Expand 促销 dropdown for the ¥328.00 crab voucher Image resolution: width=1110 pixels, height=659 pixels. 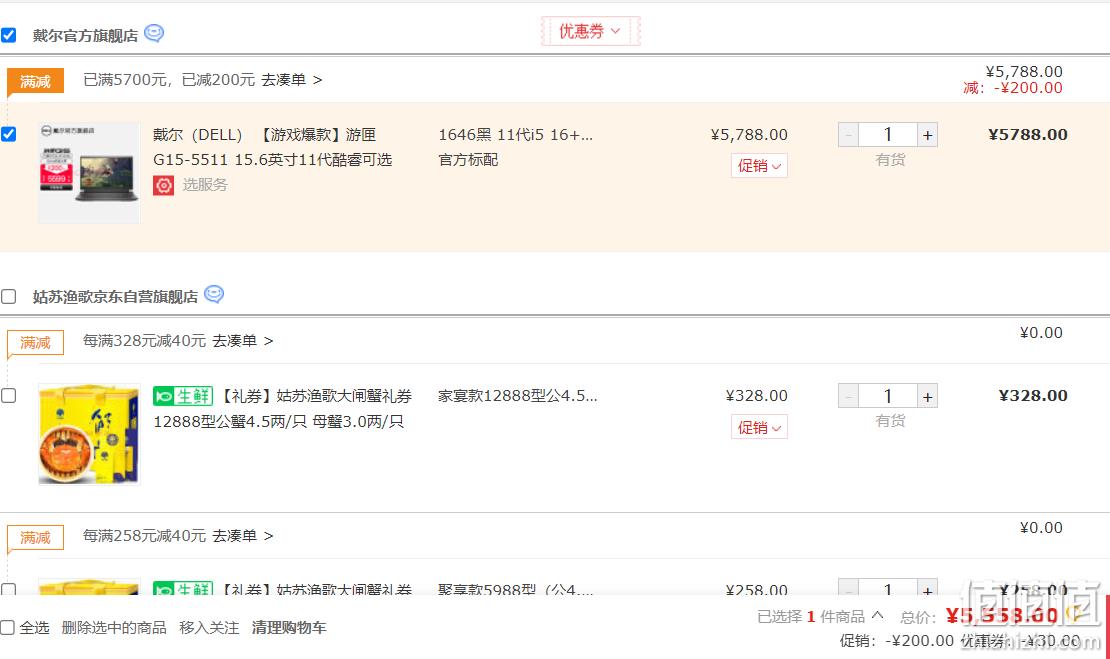click(759, 428)
